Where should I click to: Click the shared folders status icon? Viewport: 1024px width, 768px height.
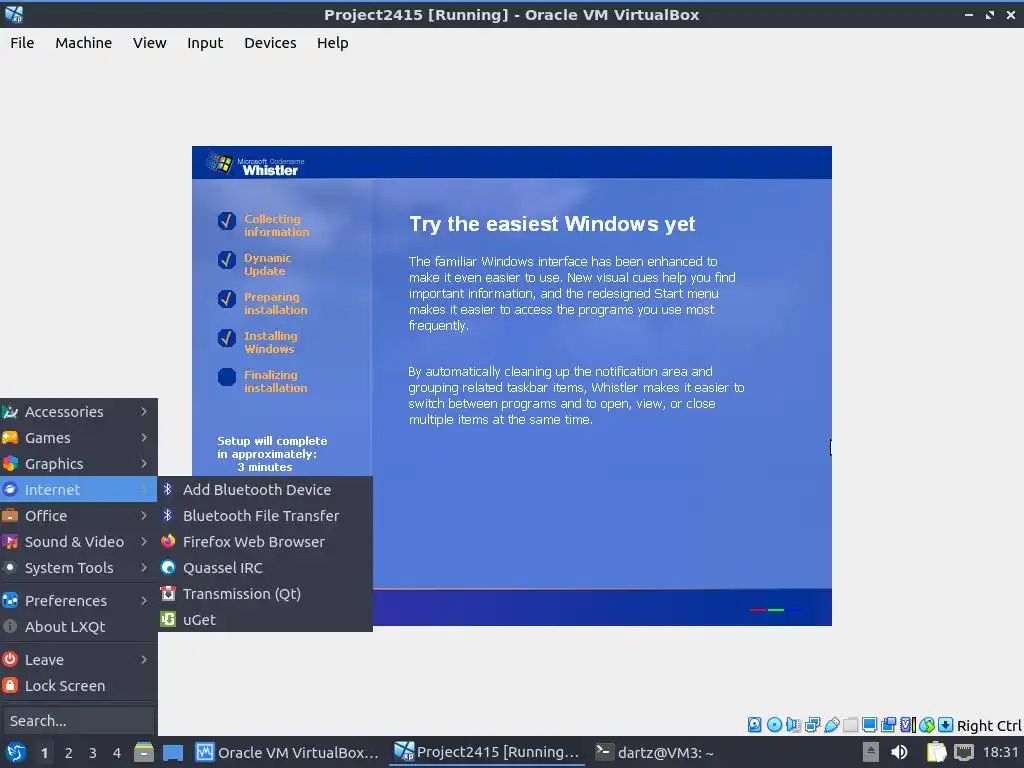click(x=850, y=725)
